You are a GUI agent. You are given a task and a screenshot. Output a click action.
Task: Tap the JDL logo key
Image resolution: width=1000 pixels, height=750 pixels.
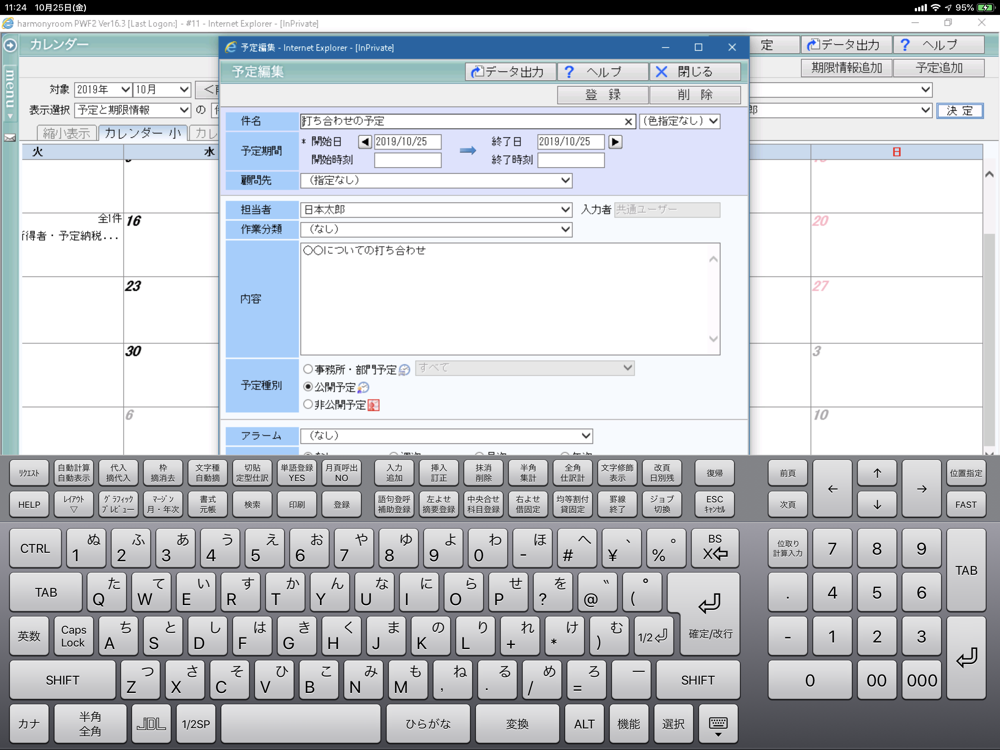tap(151, 724)
